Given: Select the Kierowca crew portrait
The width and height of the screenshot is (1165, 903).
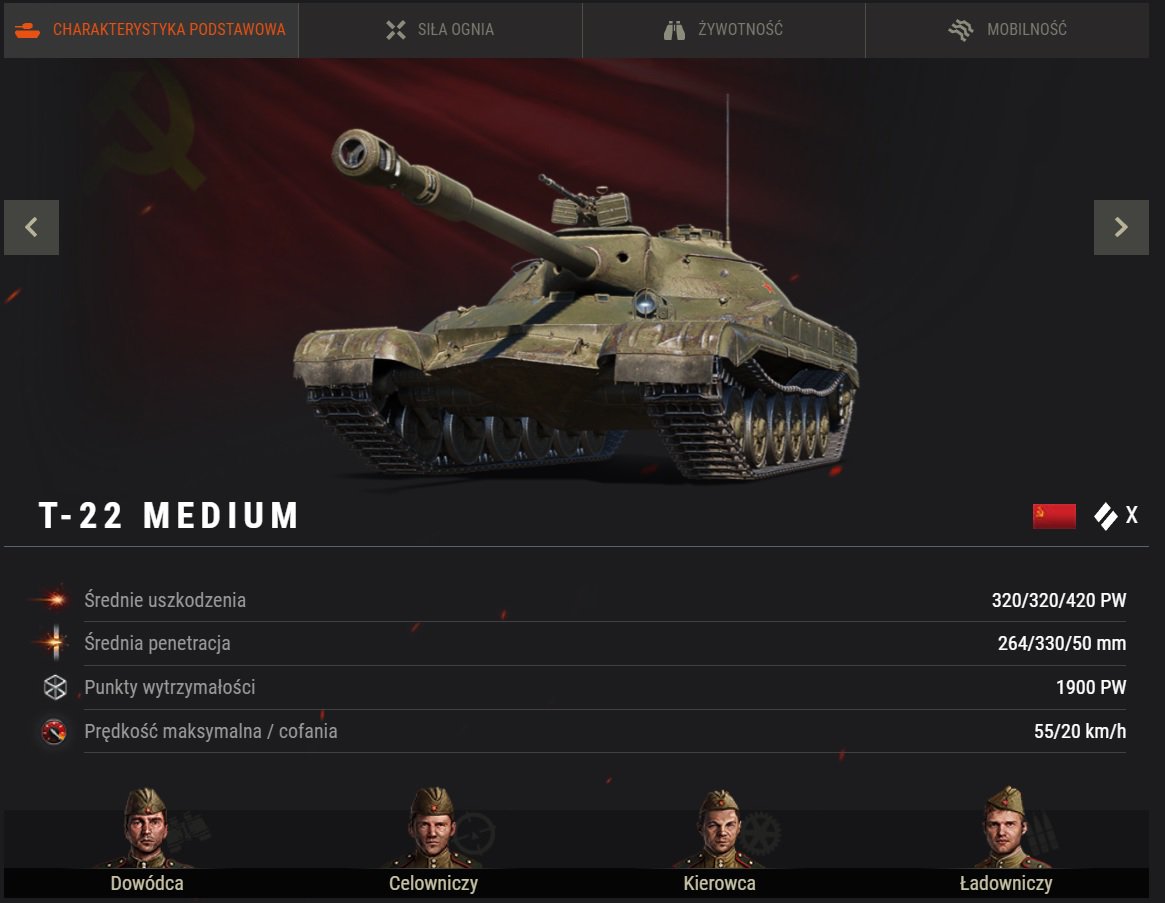Looking at the screenshot, I should coord(719,829).
